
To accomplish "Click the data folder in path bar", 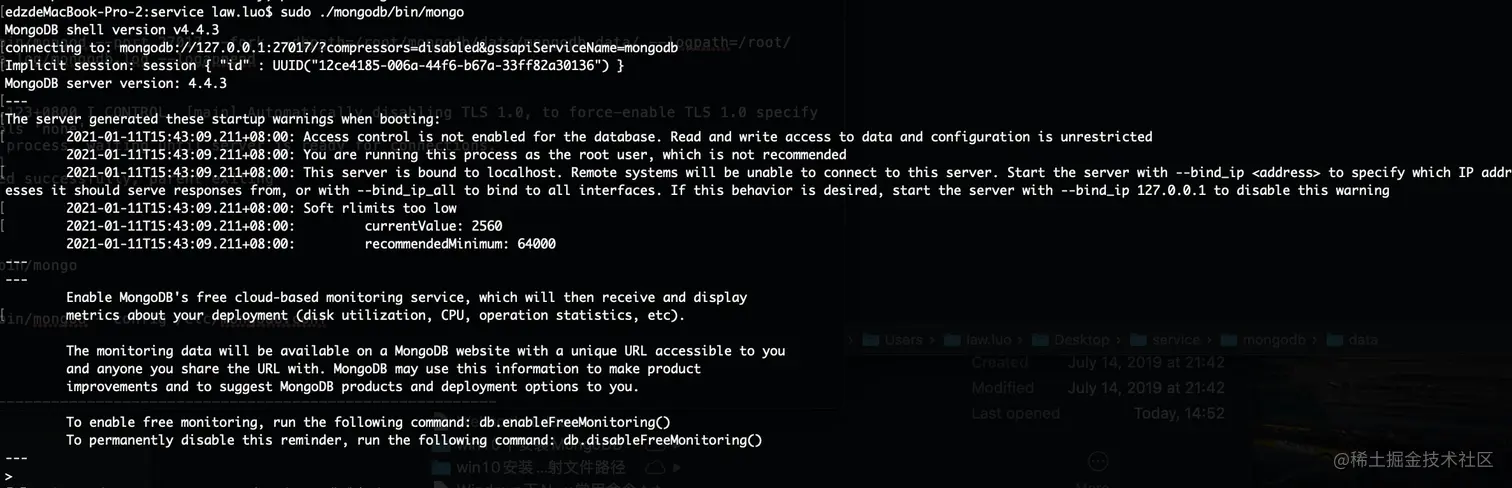I will tap(1362, 340).
